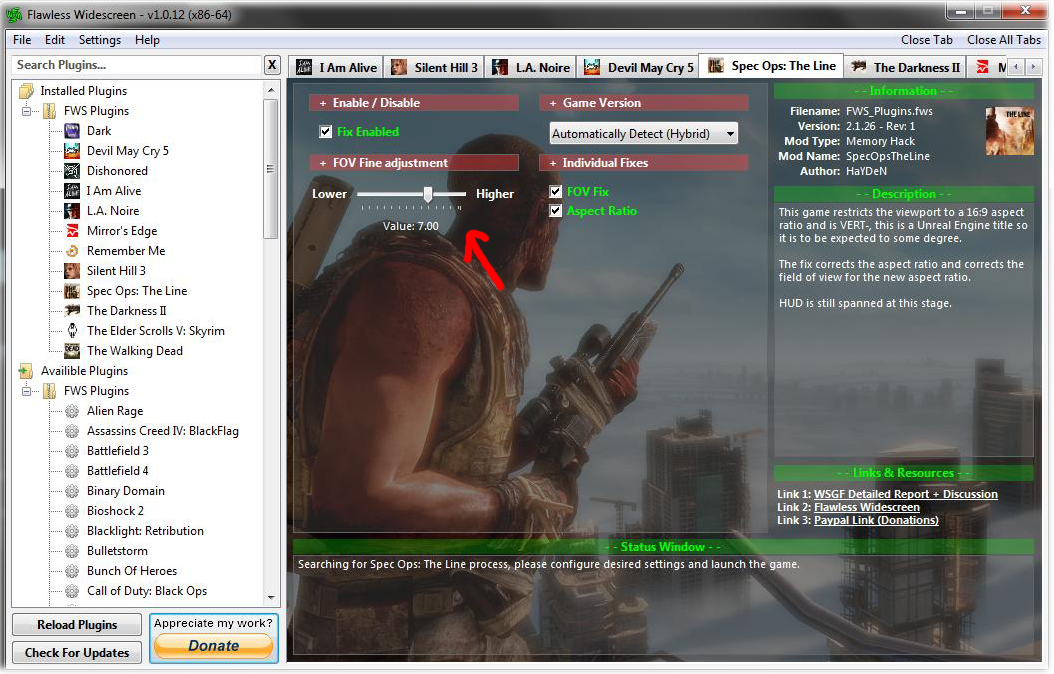Click the Battlefield 3 gear icon
This screenshot has width=1054, height=674.
click(x=72, y=451)
